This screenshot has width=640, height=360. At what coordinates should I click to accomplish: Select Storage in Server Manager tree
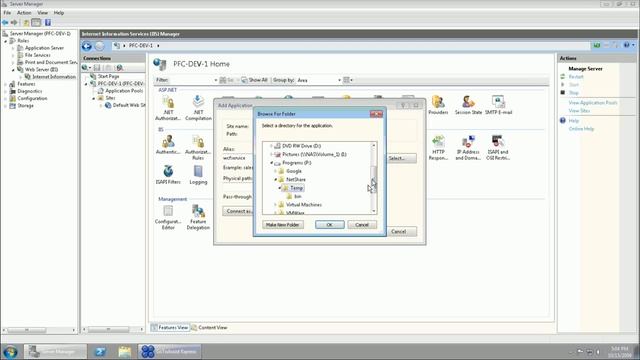[x=25, y=106]
